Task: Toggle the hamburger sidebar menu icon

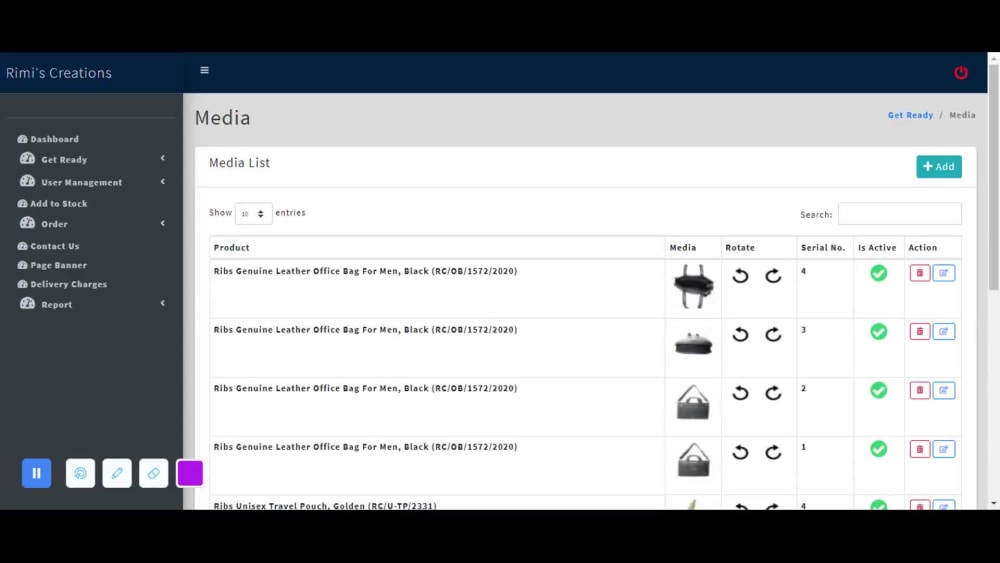Action: tap(204, 70)
